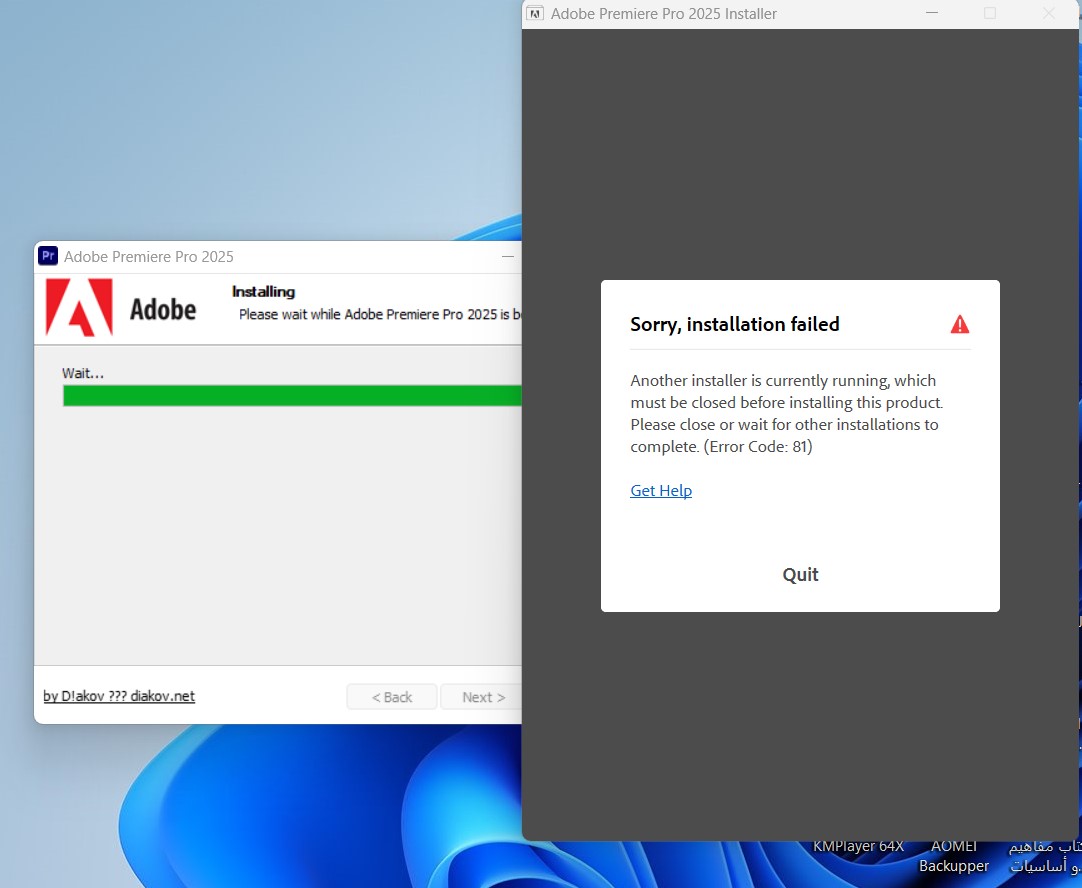Minimize the Adobe Premiere Pro 2025 setup window
Screen dimensions: 1082x888
(x=508, y=257)
